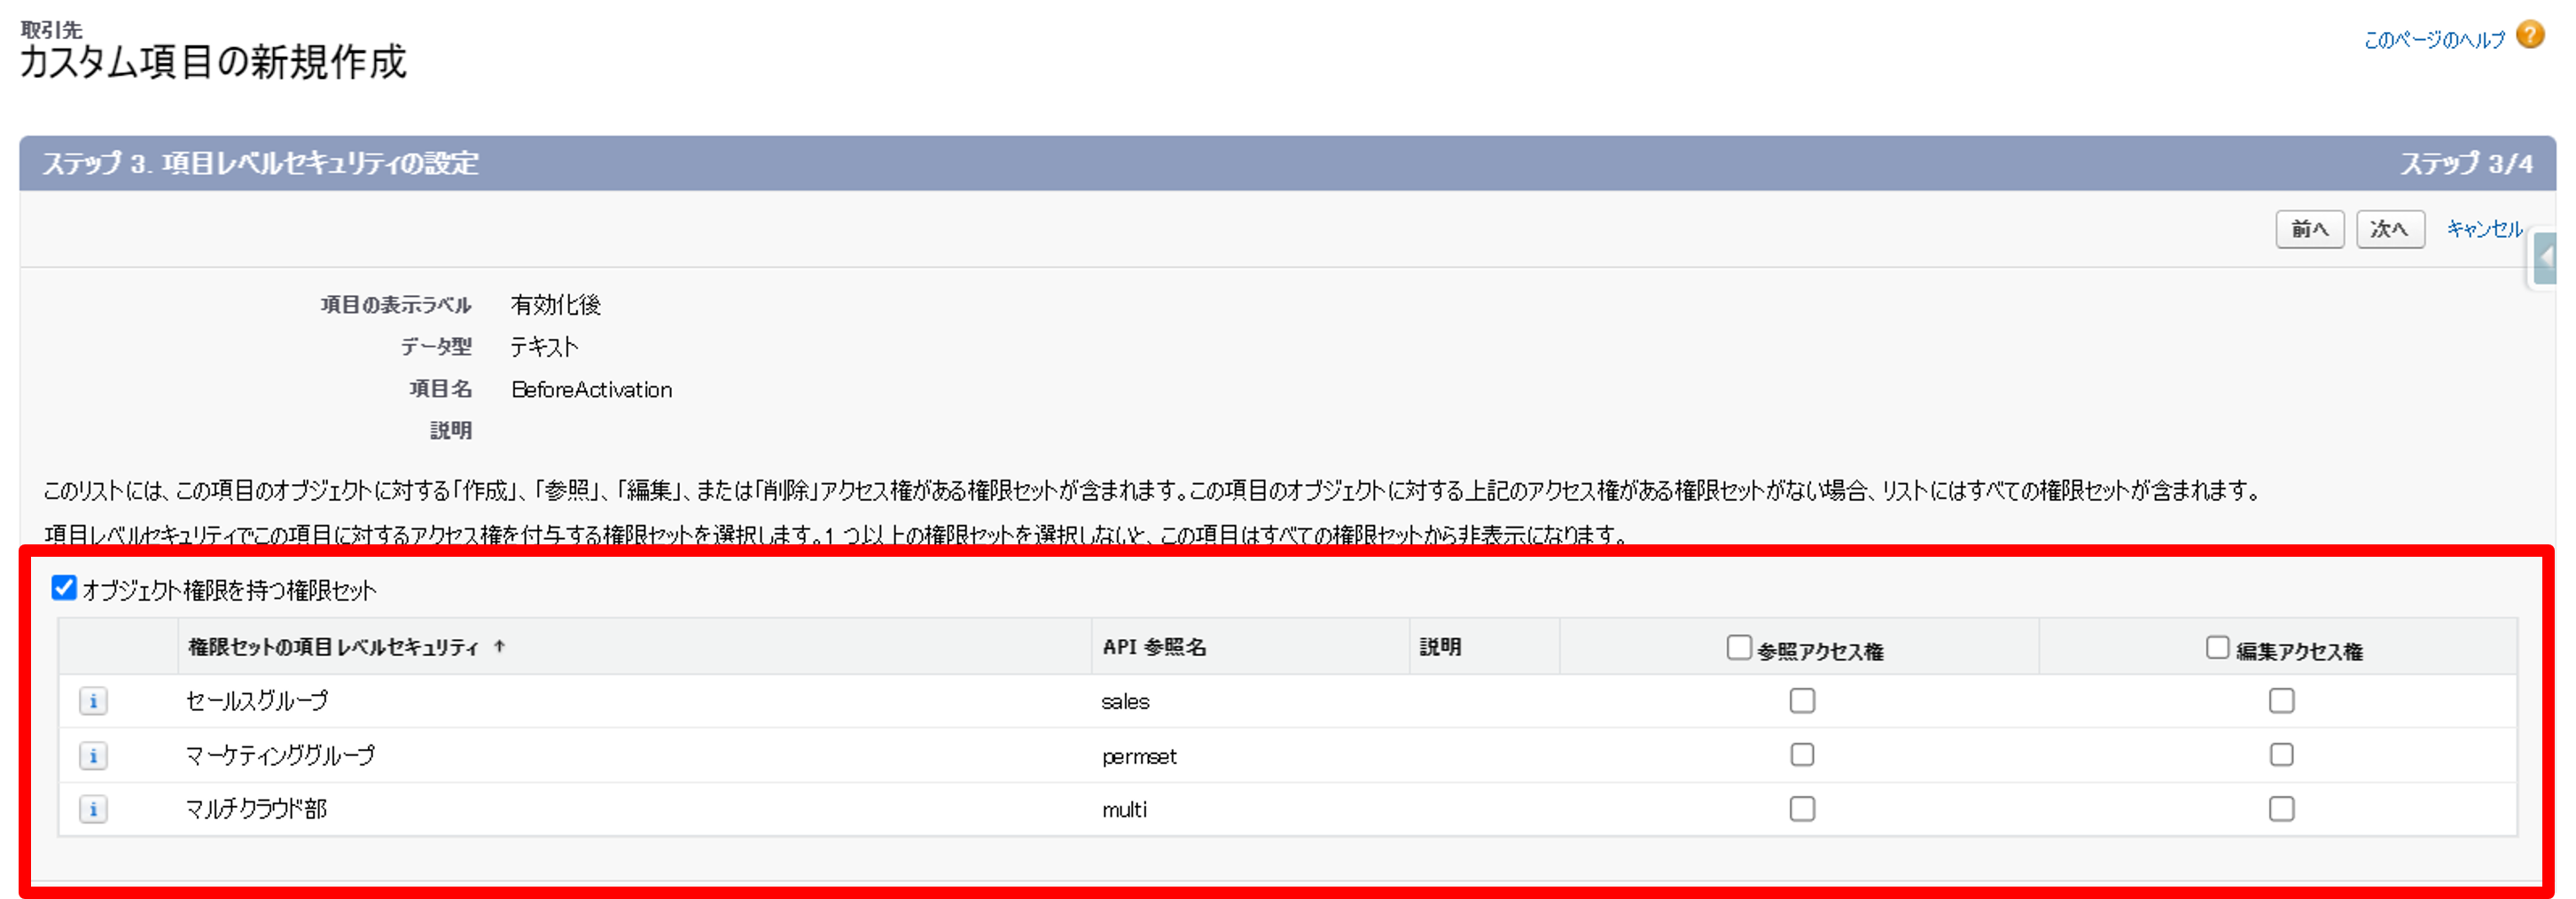This screenshot has width=2576, height=899.
Task: Click the 前へ button
Action: [x=2309, y=229]
